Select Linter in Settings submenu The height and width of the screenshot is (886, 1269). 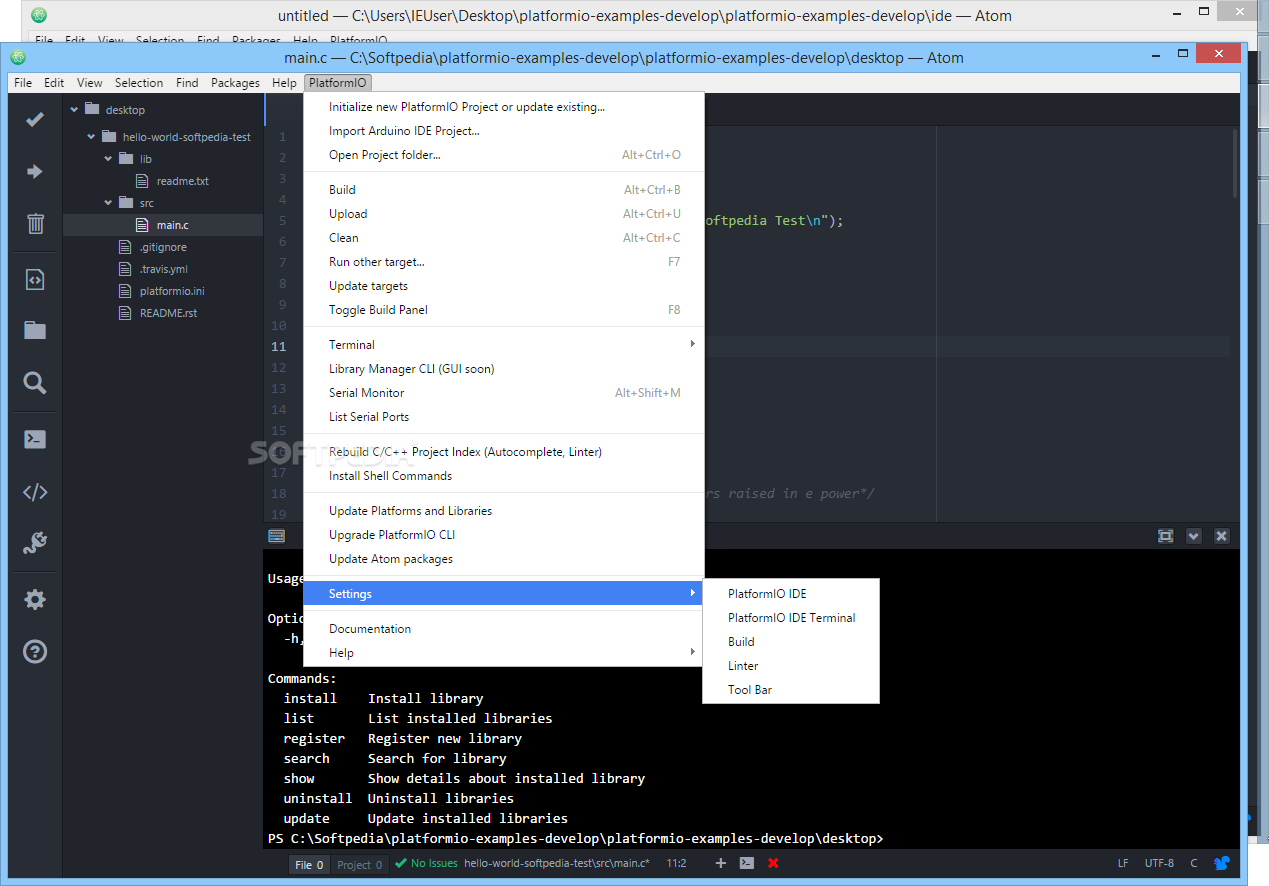[791, 665]
